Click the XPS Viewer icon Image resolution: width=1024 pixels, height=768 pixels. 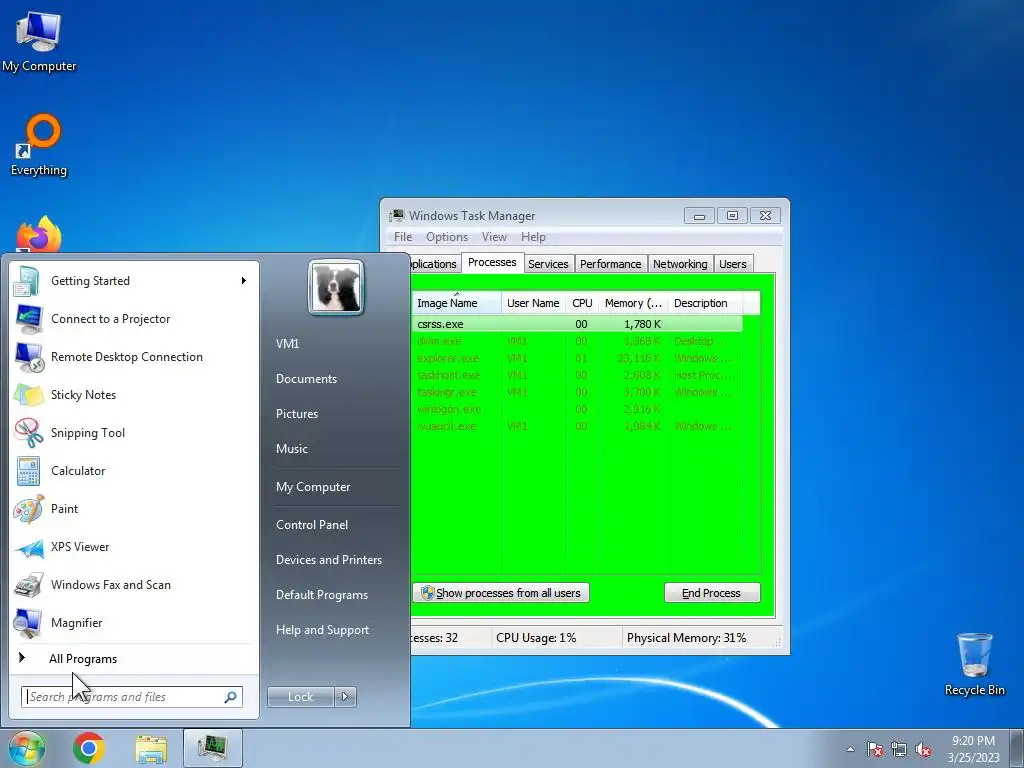click(x=29, y=547)
